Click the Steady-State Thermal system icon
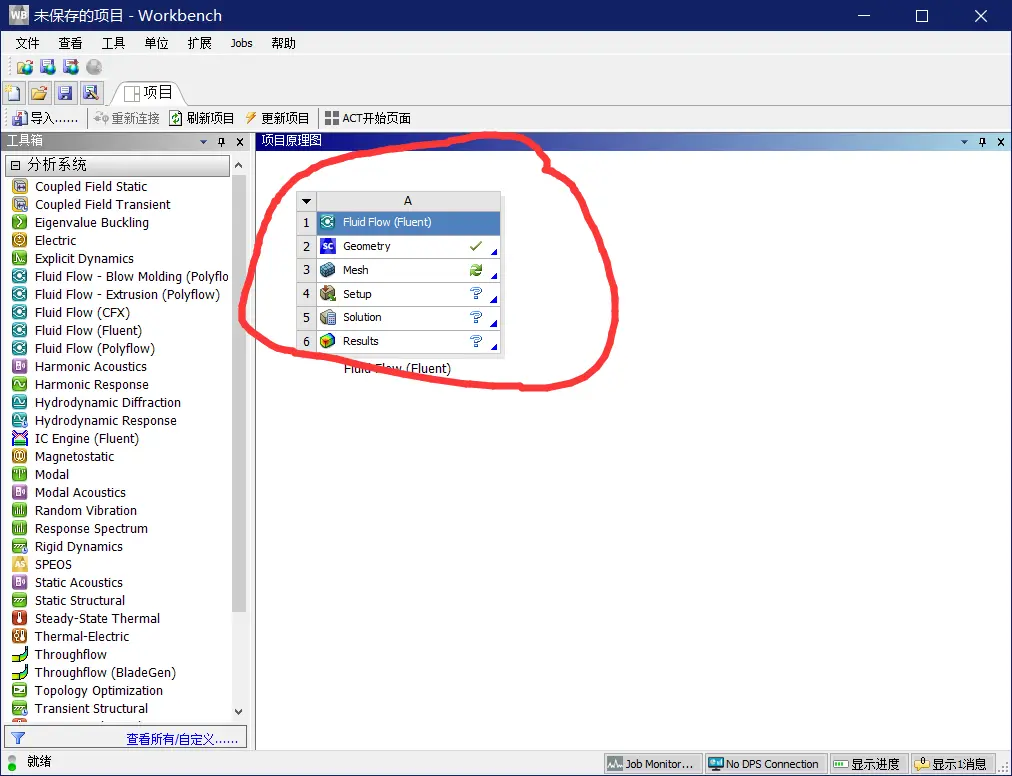 click(x=20, y=618)
